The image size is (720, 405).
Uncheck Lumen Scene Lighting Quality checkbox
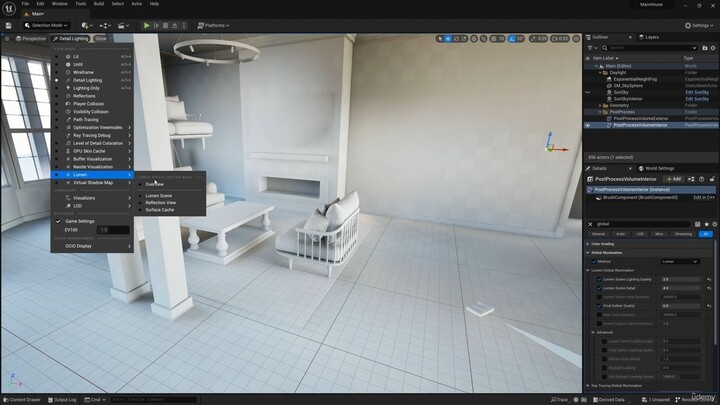tap(599, 279)
